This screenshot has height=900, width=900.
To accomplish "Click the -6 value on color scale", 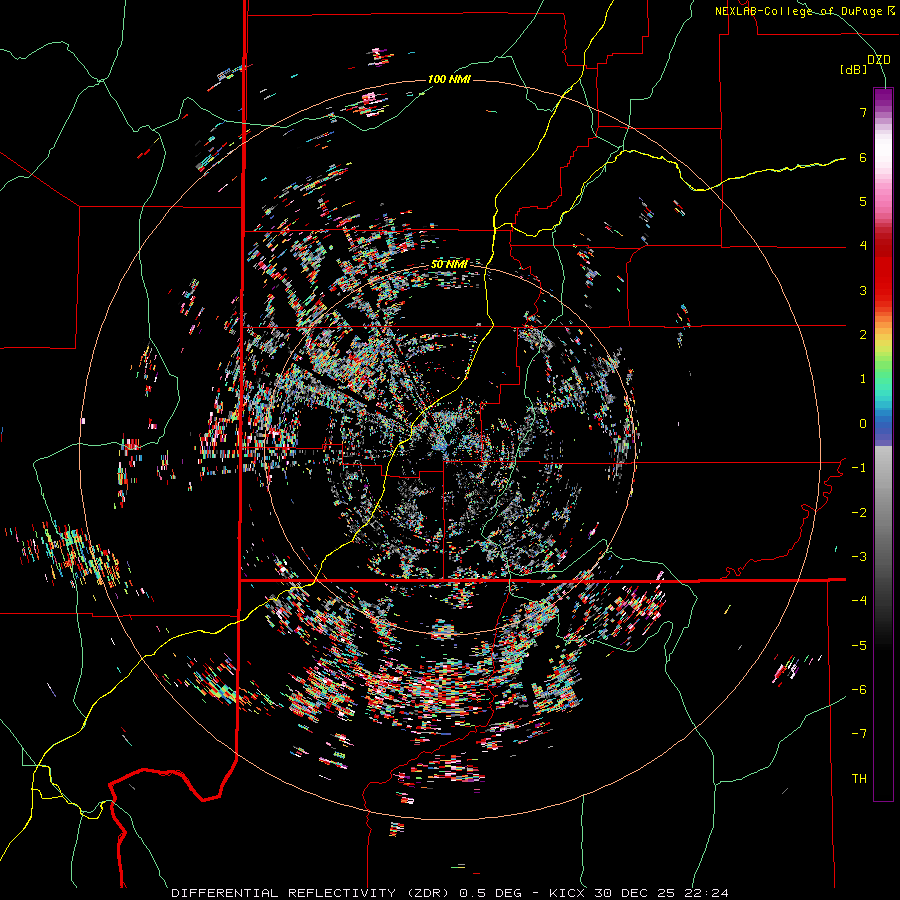I will click(859, 690).
